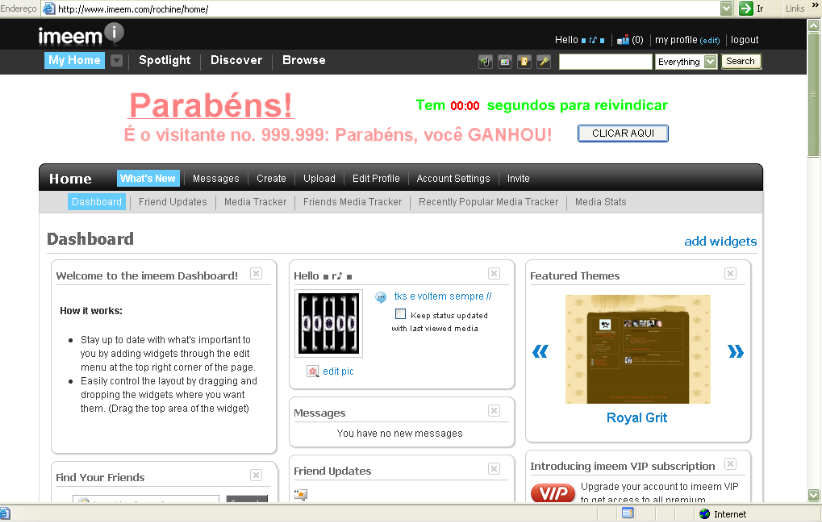The width and height of the screenshot is (822, 522).
Task: Click the logout link
Action: click(745, 40)
